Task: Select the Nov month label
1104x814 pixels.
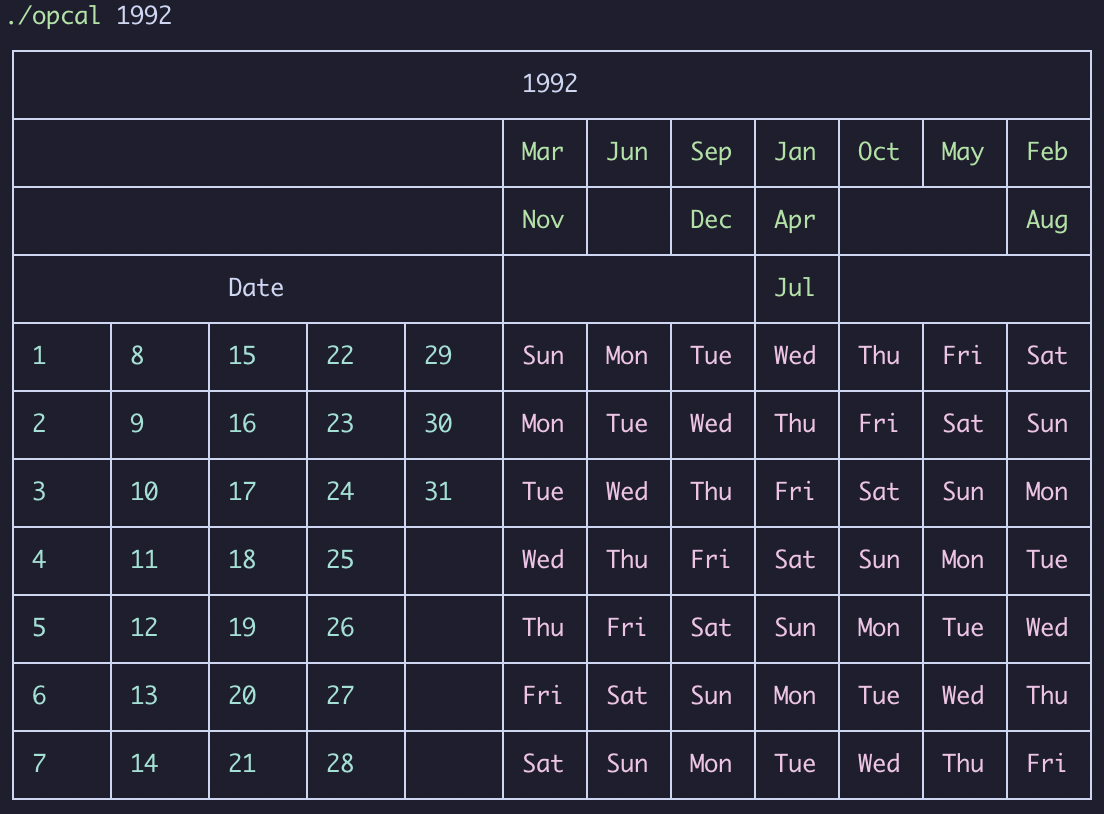Action: click(x=543, y=220)
